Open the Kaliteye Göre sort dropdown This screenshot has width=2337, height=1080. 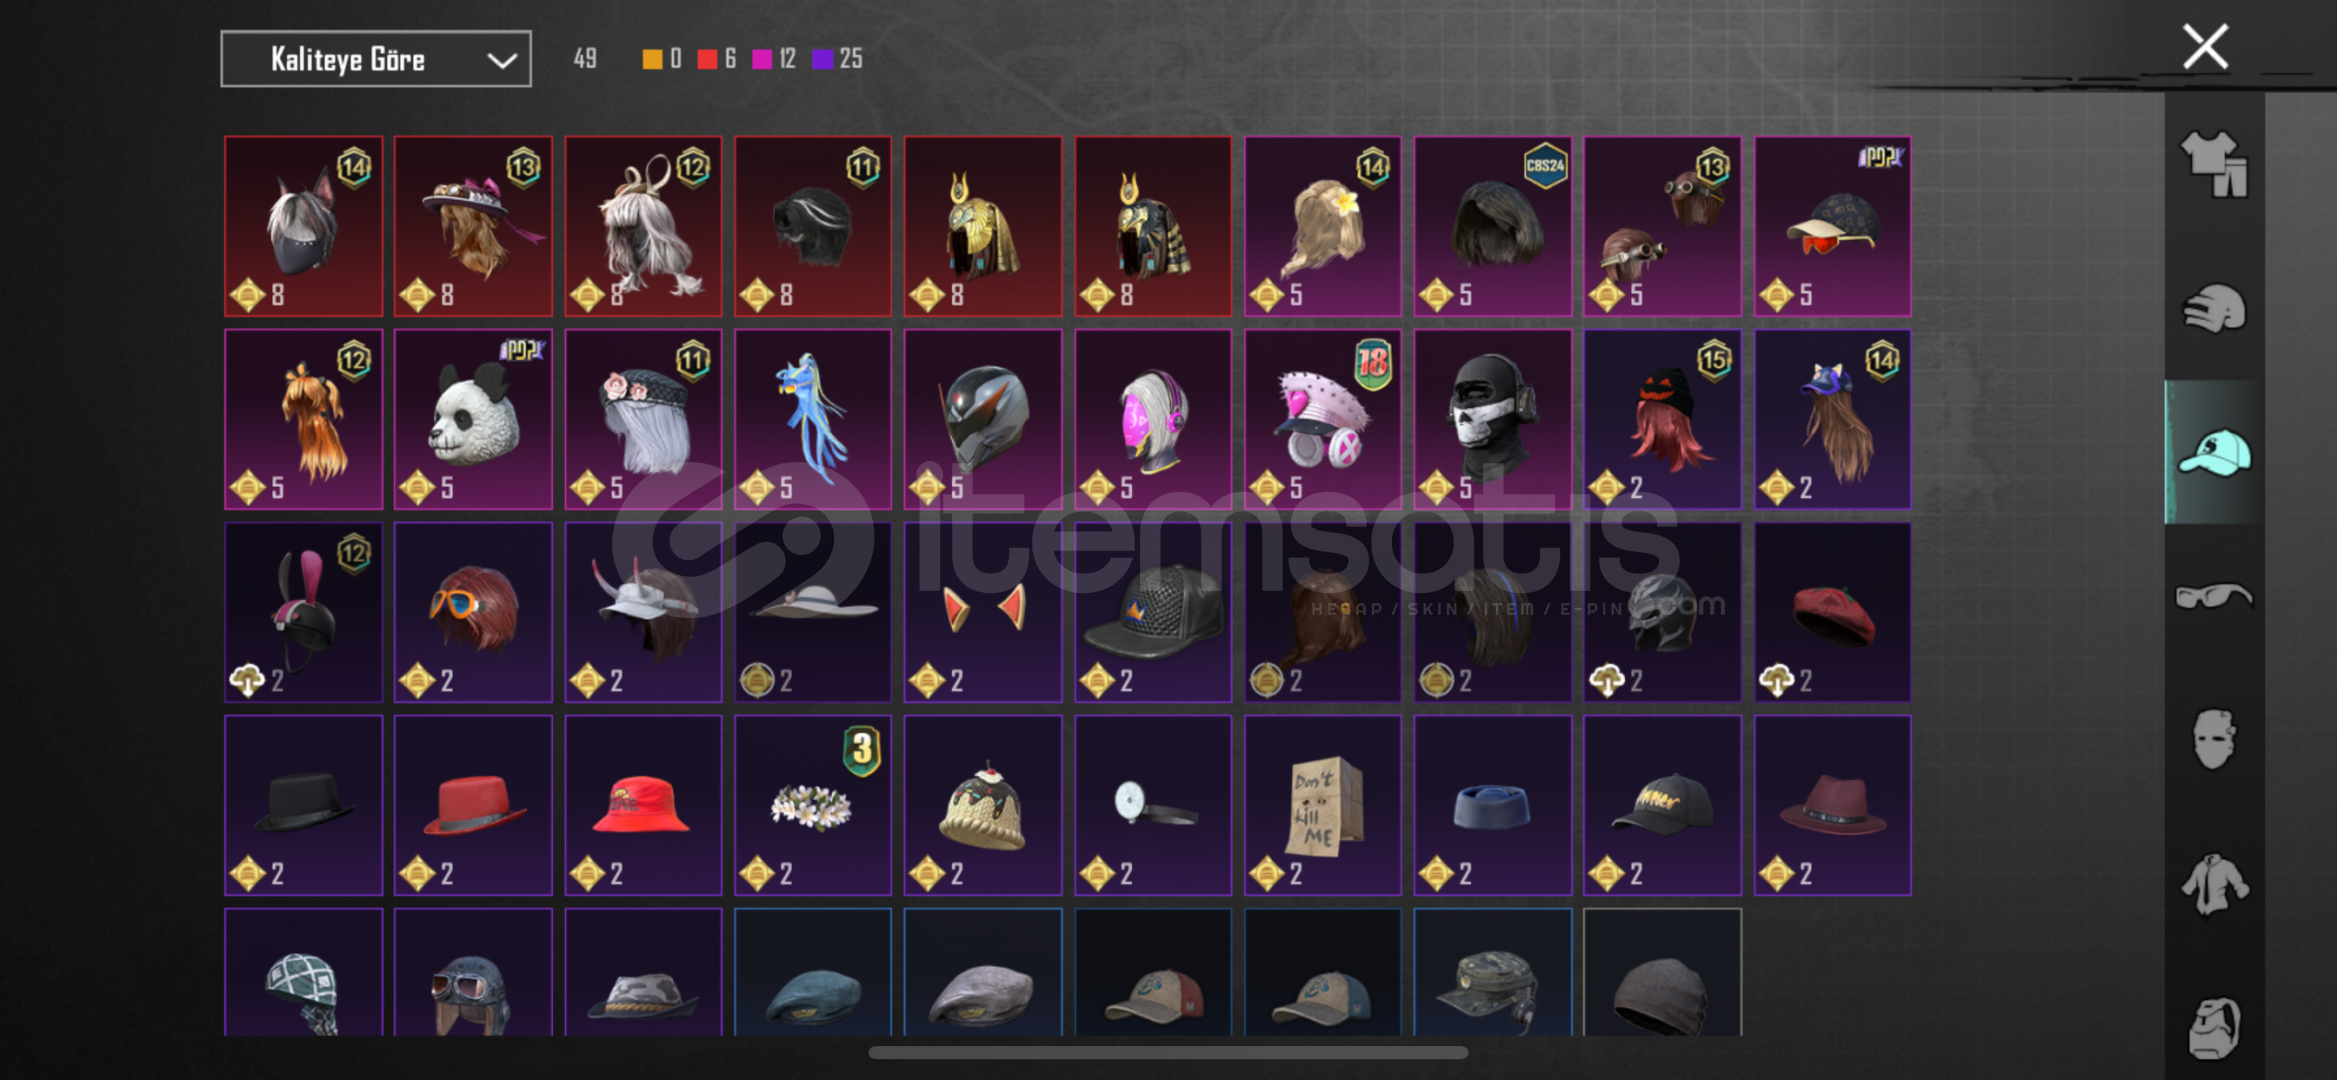point(376,59)
